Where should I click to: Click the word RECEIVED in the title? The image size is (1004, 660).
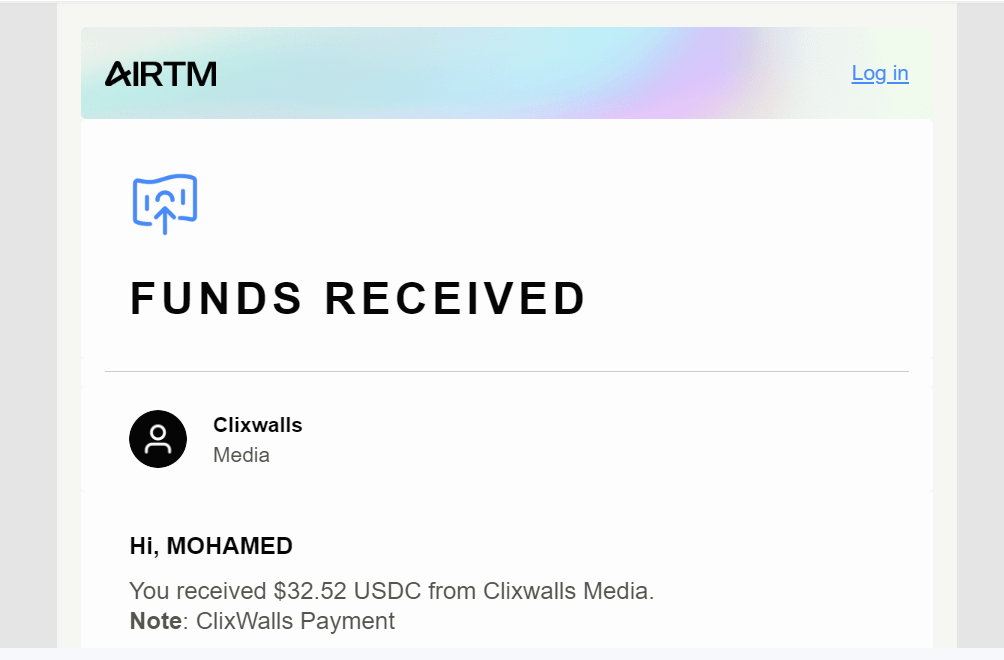[455, 298]
